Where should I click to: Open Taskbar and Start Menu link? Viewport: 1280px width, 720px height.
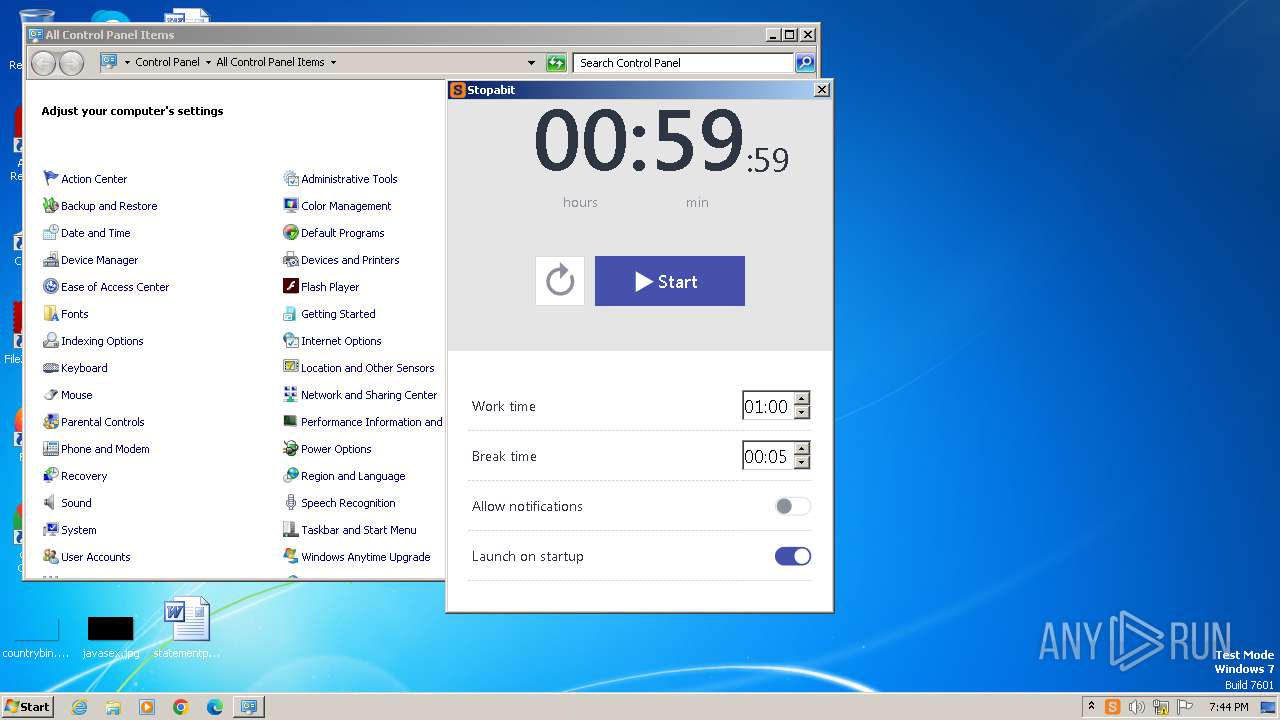[358, 530]
